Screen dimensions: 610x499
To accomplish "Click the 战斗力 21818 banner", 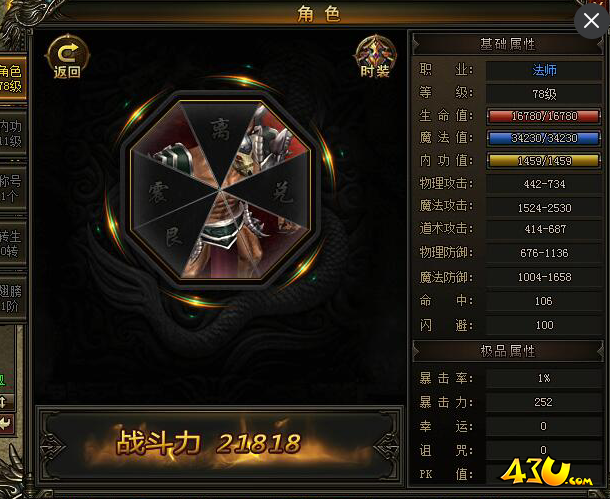I will (x=220, y=446).
